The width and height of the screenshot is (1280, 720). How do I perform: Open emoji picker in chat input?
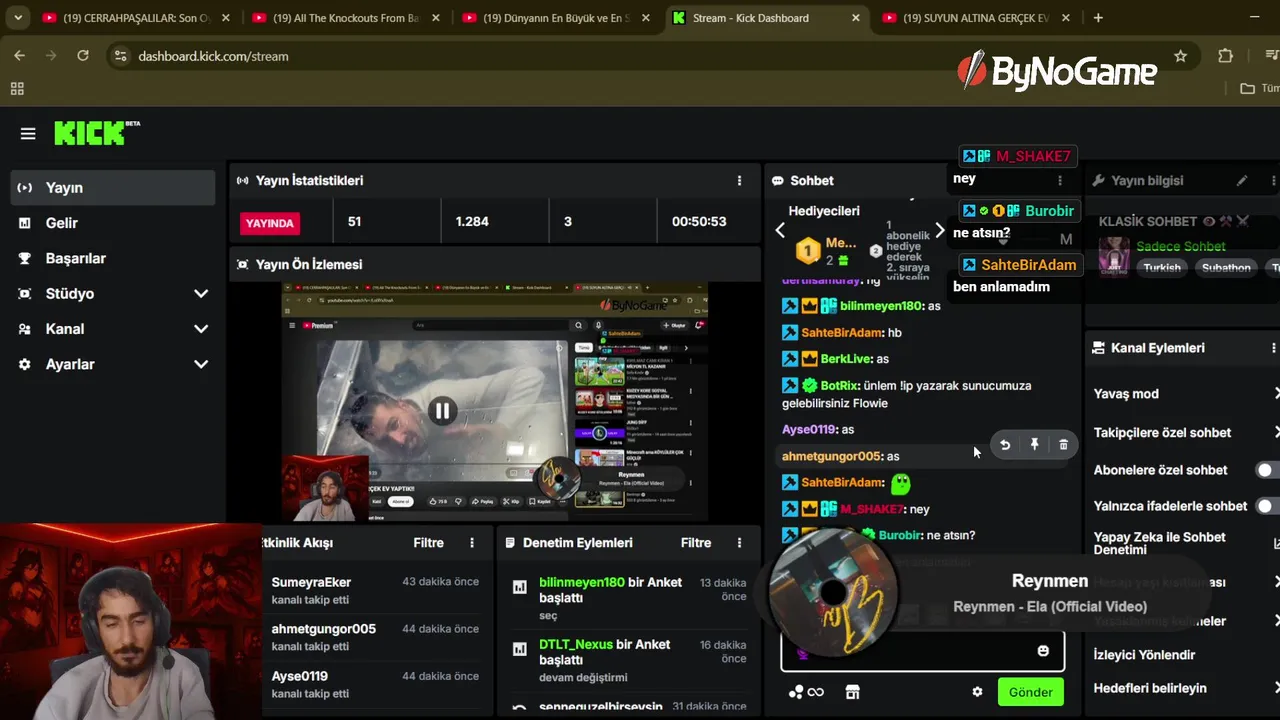coord(1043,651)
